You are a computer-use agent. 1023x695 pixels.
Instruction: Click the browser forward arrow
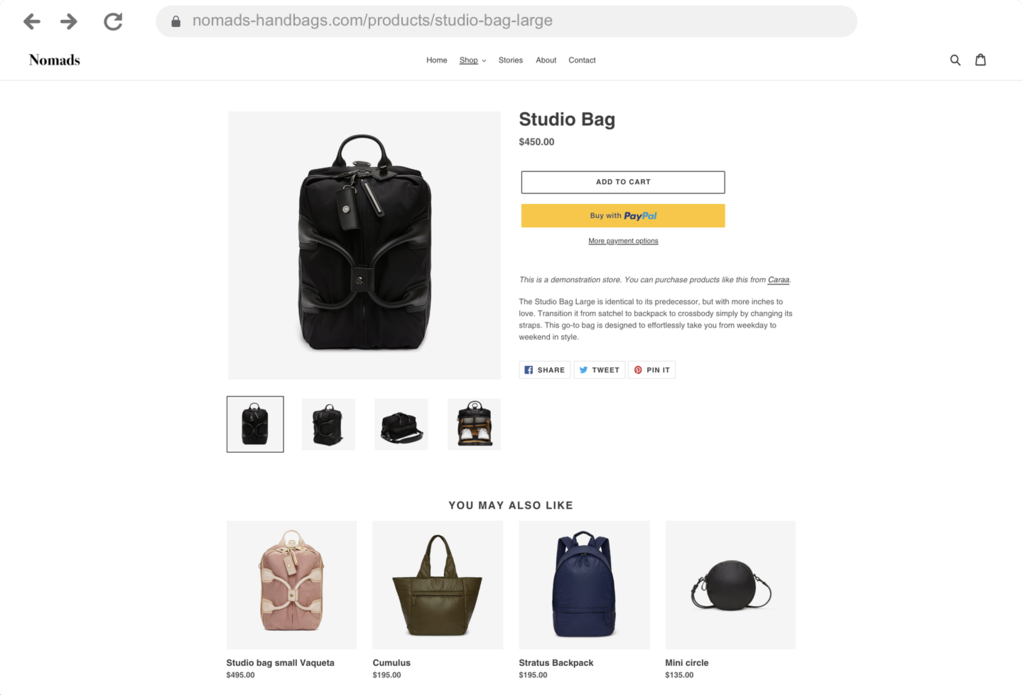tap(69, 22)
